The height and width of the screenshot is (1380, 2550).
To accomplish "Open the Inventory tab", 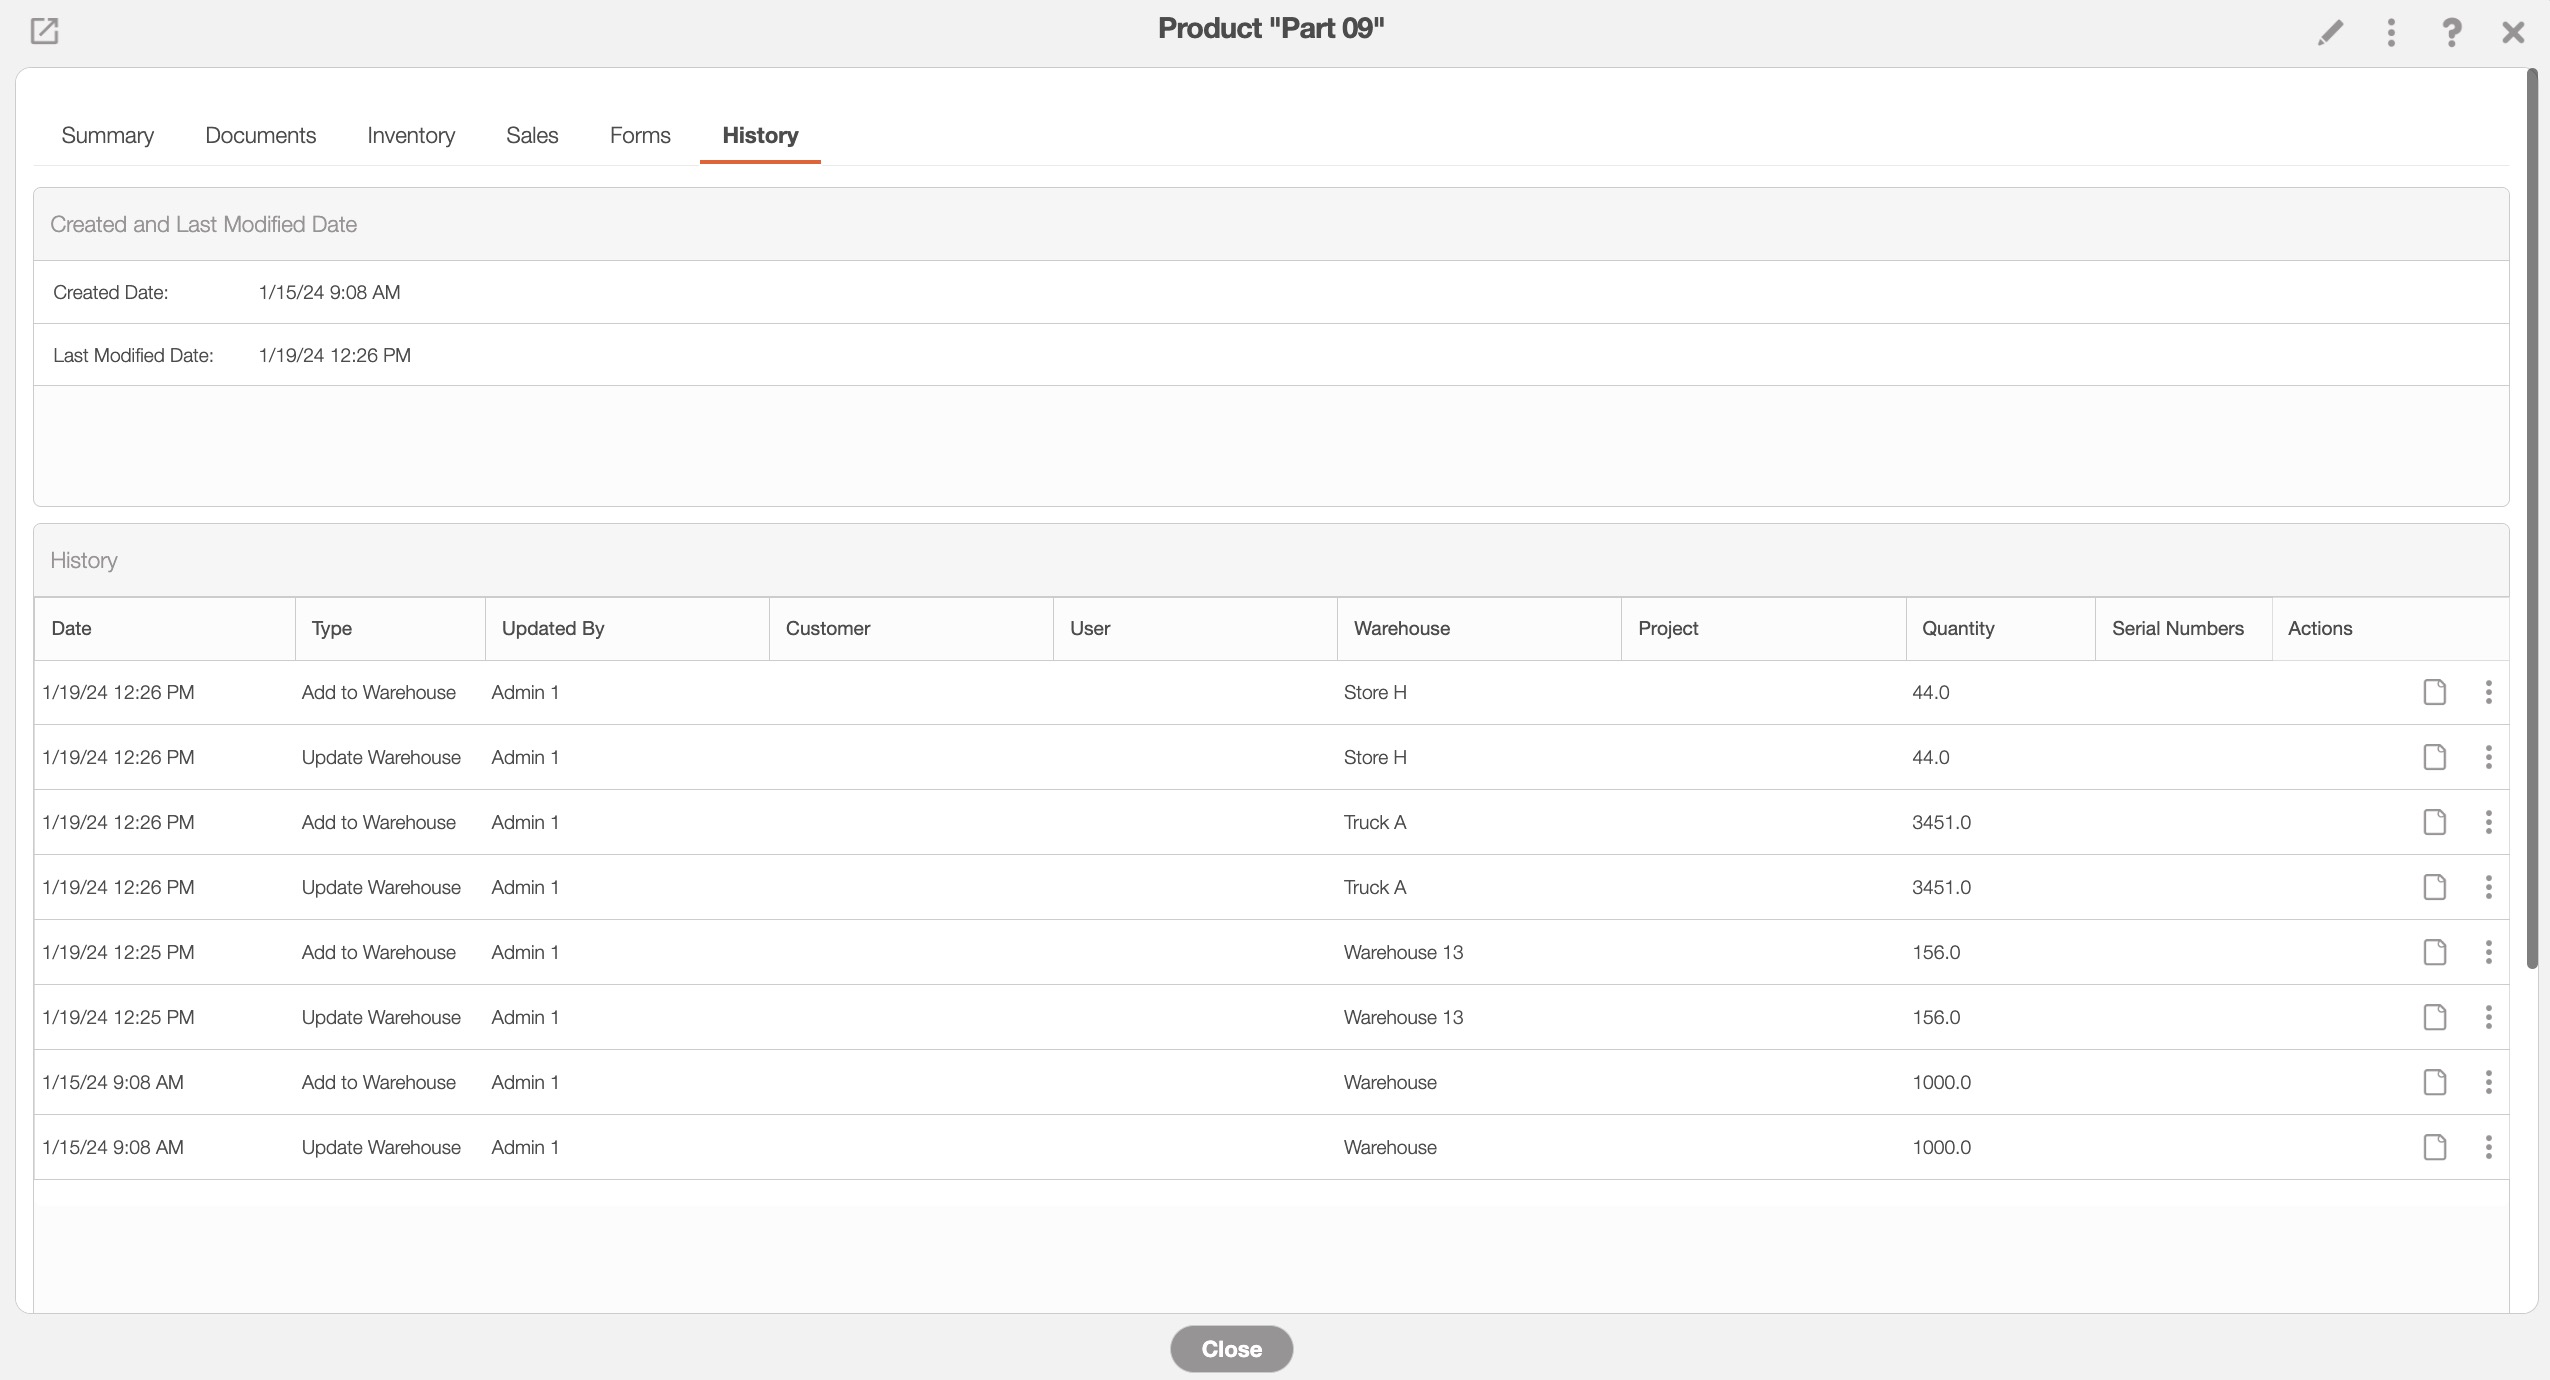I will pyautogui.click(x=410, y=135).
